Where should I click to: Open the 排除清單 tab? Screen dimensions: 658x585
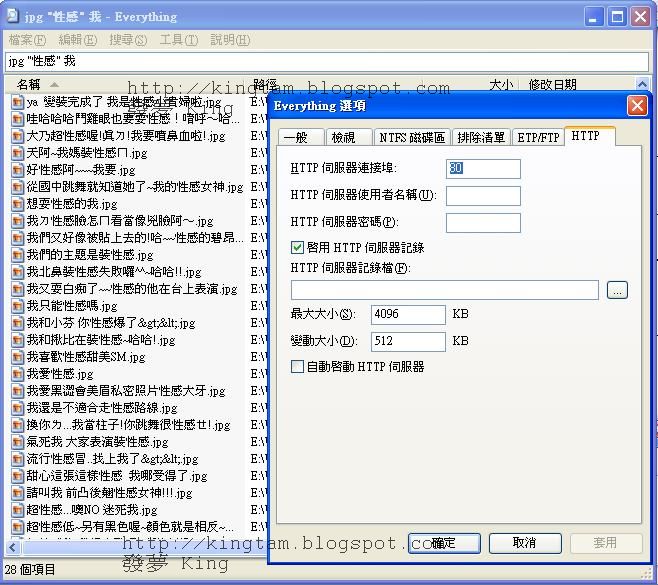tap(481, 137)
